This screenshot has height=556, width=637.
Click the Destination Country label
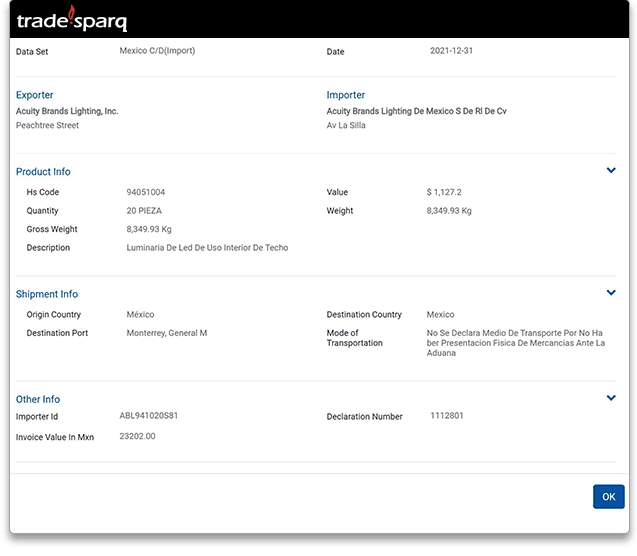pos(364,314)
